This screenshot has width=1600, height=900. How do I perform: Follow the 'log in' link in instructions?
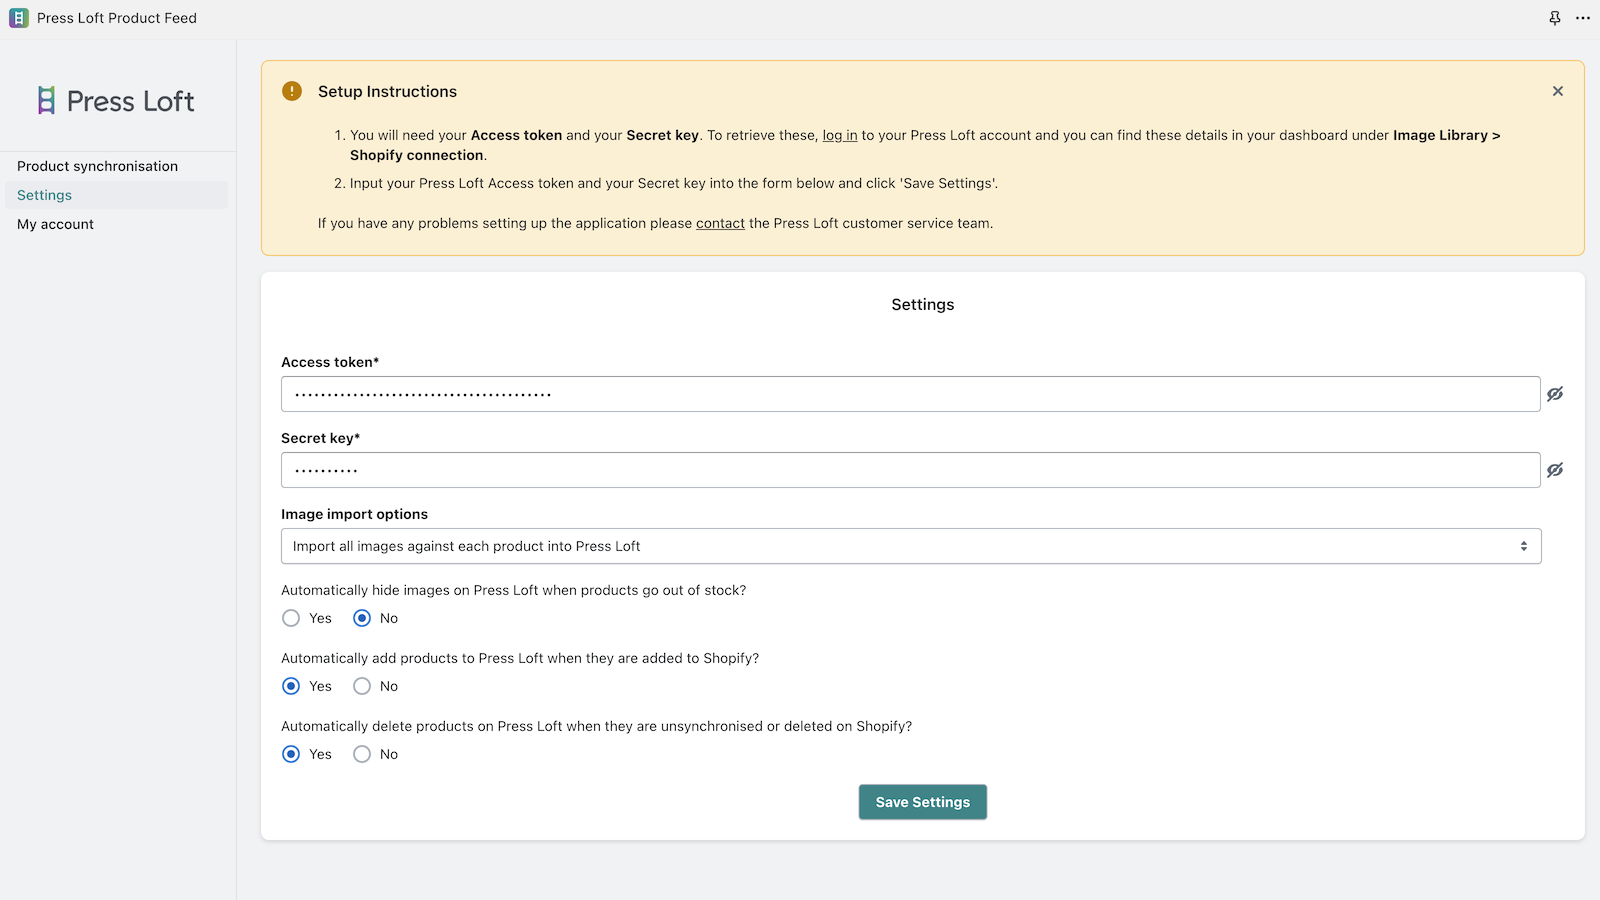click(x=840, y=135)
